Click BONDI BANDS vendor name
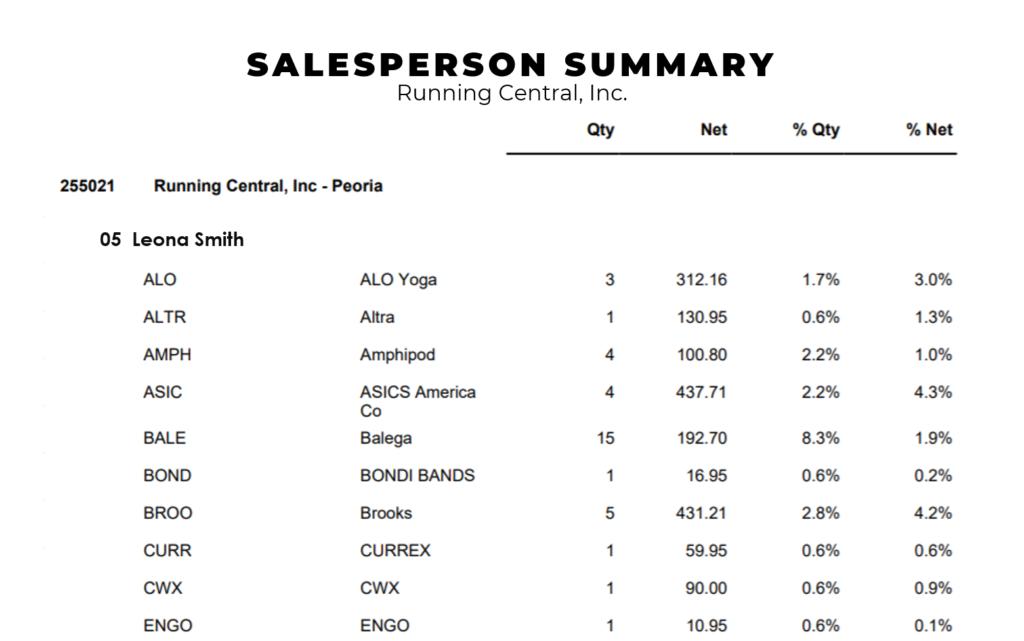1024x641 pixels. [x=417, y=475]
